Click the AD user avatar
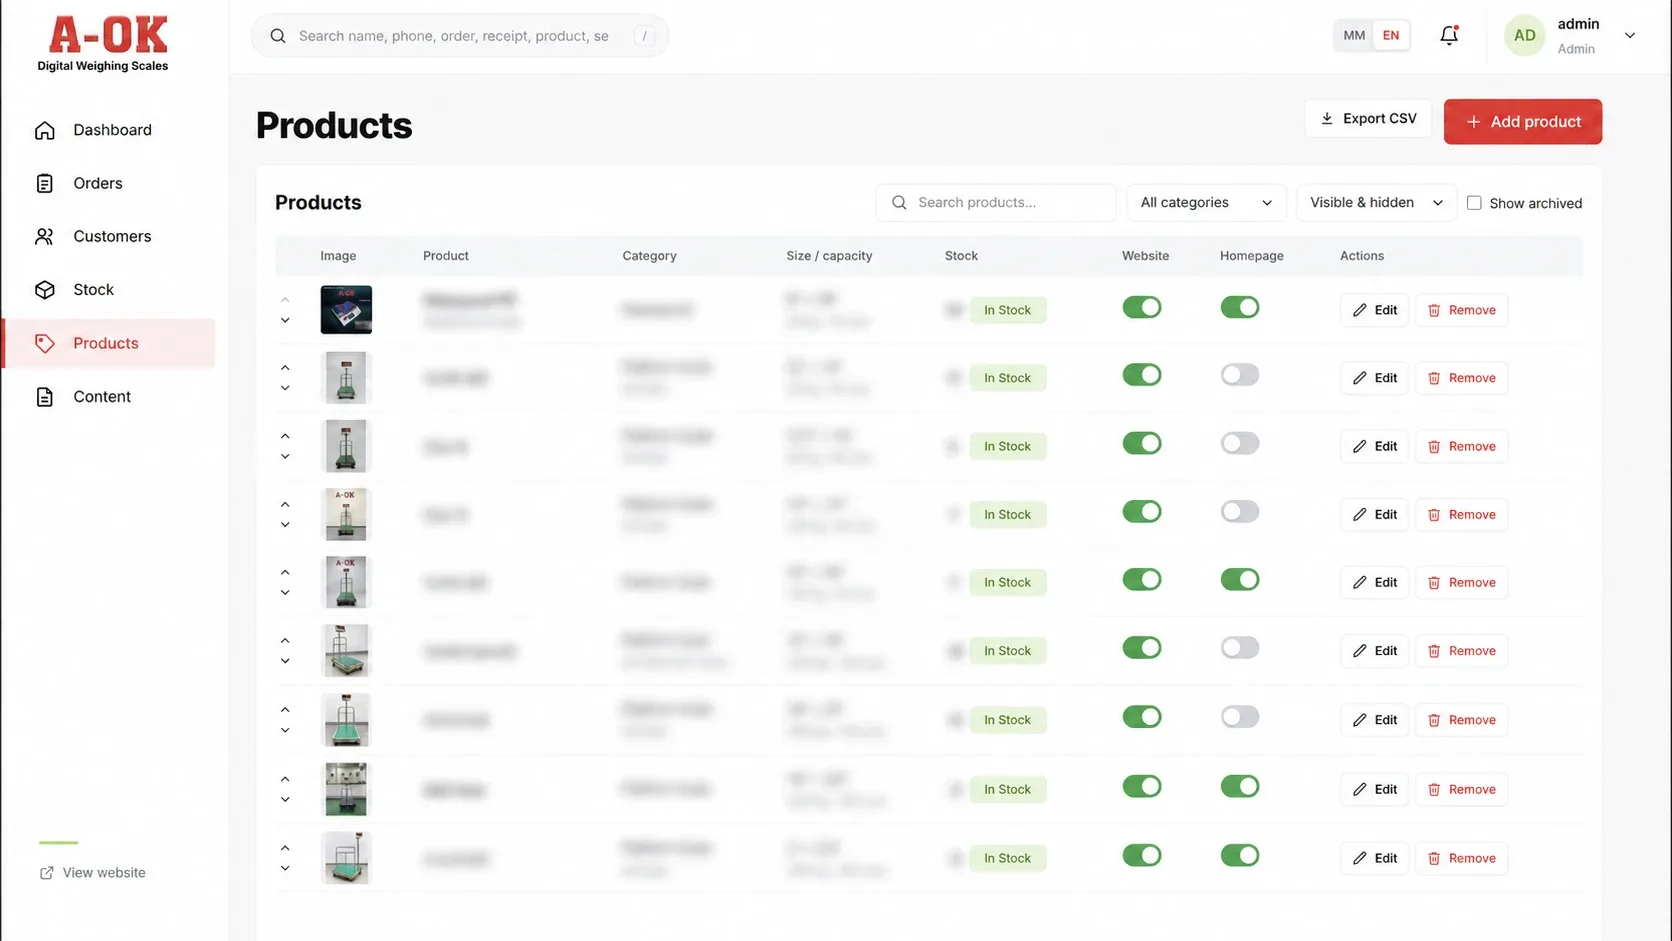The image size is (1672, 941). click(x=1524, y=35)
